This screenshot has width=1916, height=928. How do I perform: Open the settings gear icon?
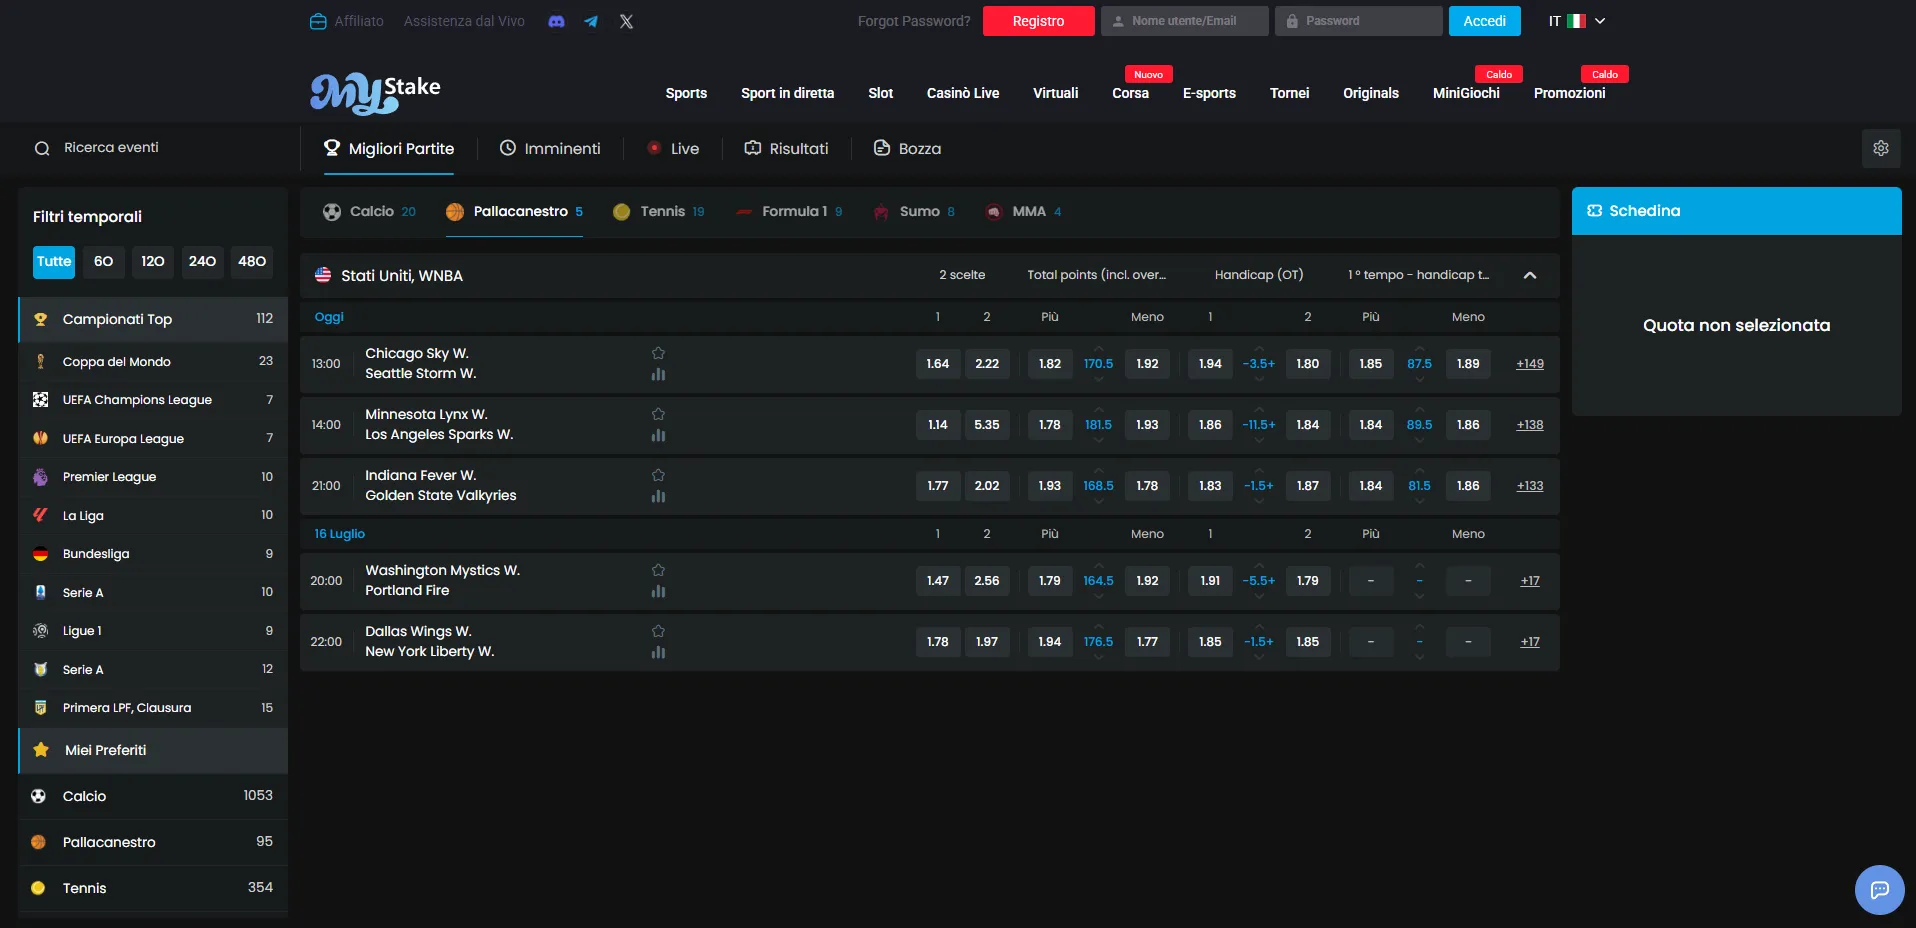coord(1881,148)
